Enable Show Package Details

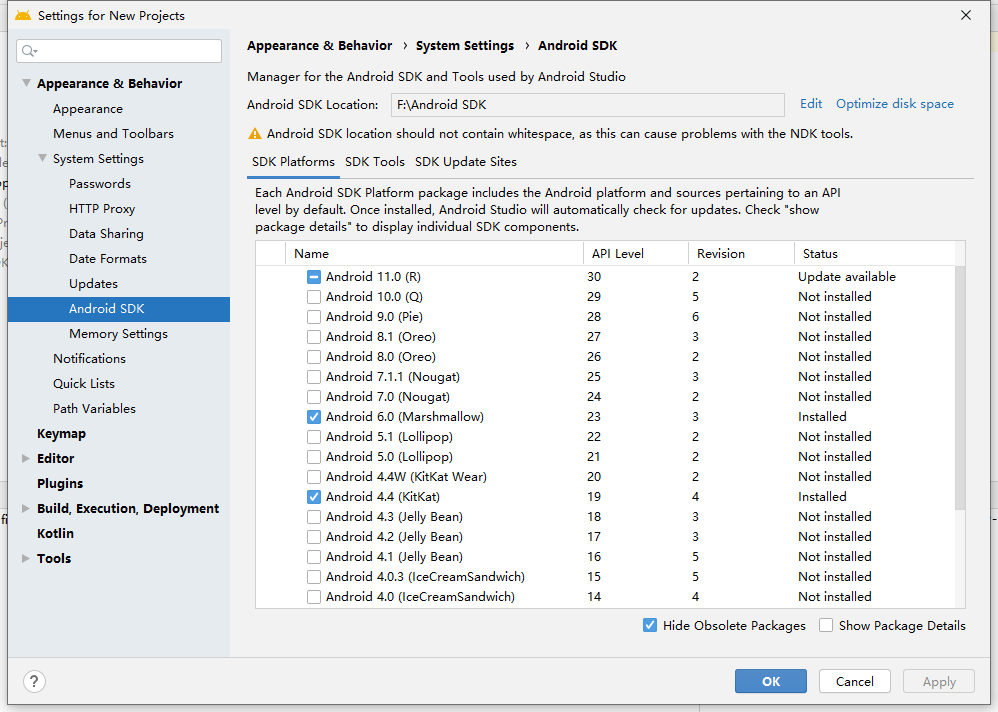coord(825,625)
